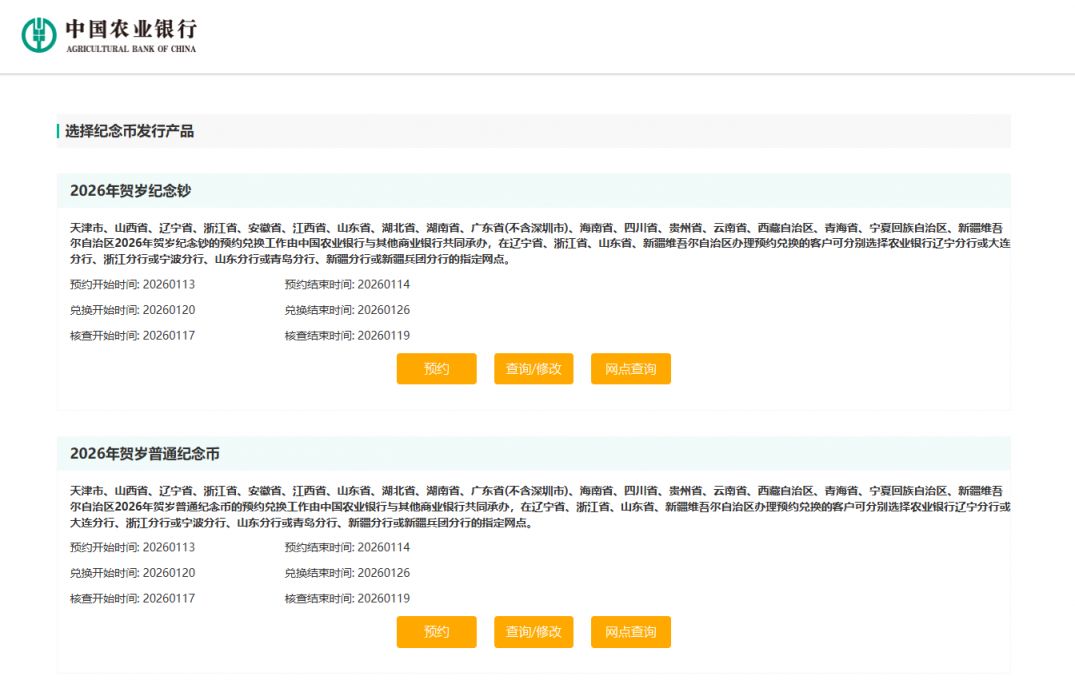This screenshot has width=1075, height=680.
Task: Click 核查开始时间 20260117 in 普通纪念币 section
Action: coord(132,598)
